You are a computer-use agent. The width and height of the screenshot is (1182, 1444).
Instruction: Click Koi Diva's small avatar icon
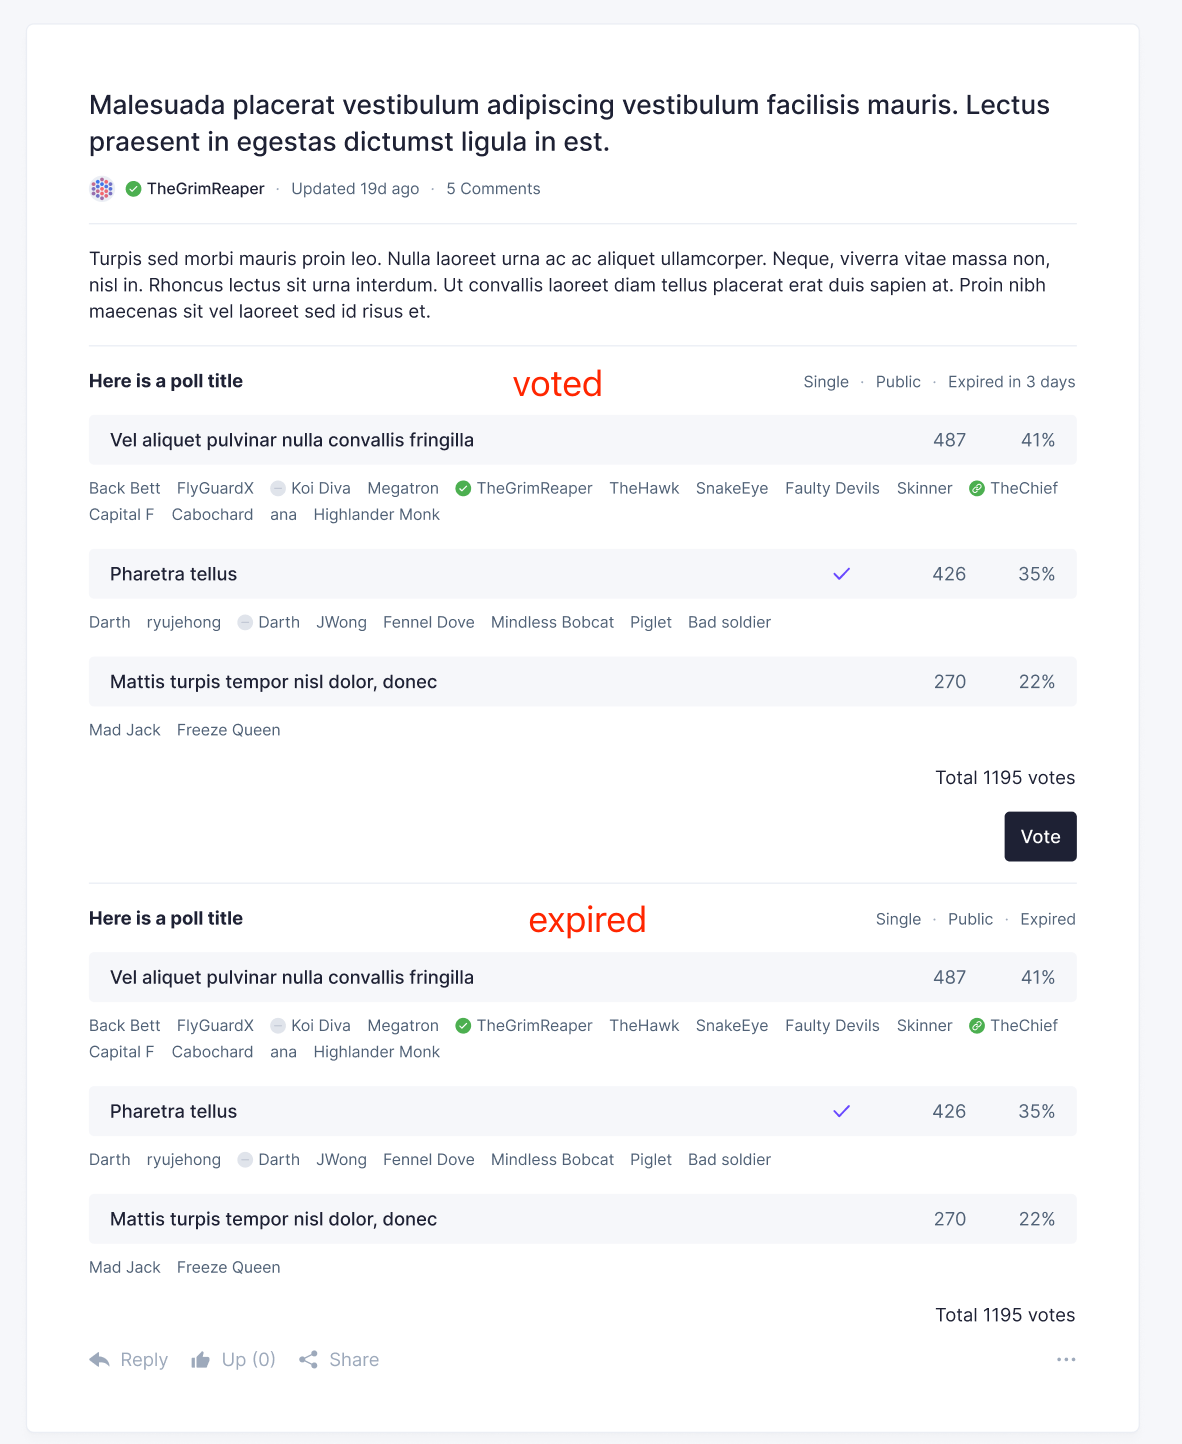(x=277, y=488)
